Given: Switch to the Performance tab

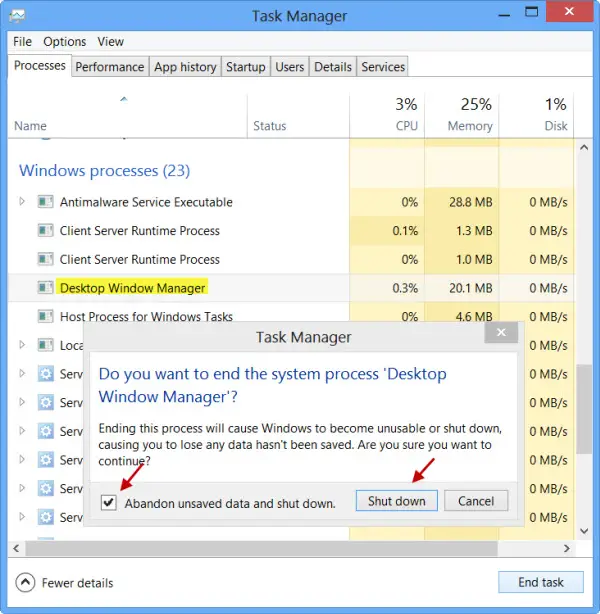Looking at the screenshot, I should coord(110,67).
